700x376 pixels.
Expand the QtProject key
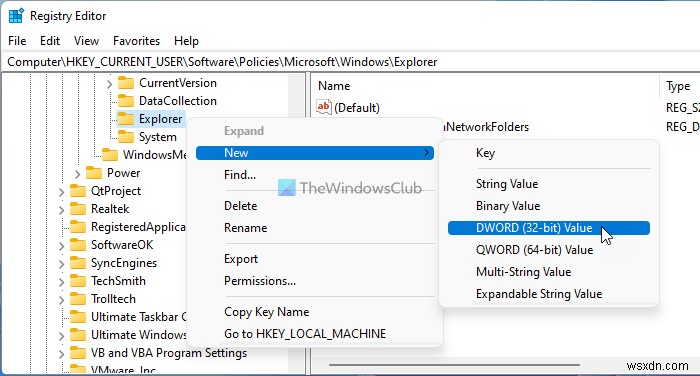click(x=61, y=192)
